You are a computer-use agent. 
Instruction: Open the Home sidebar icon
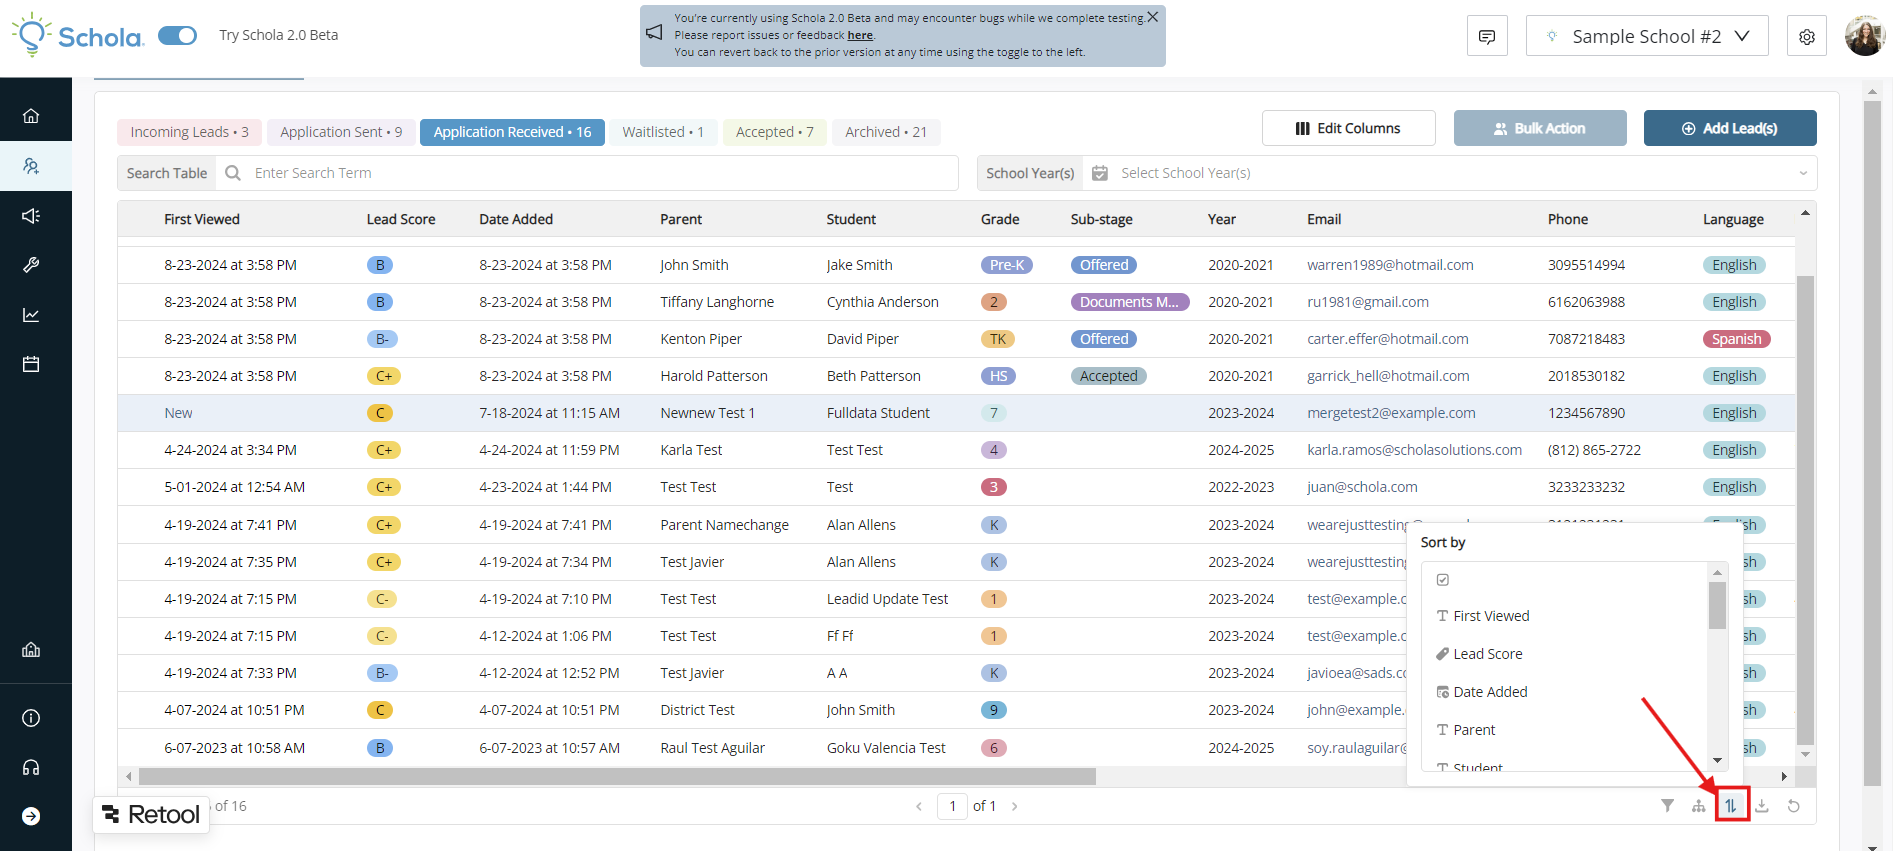tap(31, 116)
